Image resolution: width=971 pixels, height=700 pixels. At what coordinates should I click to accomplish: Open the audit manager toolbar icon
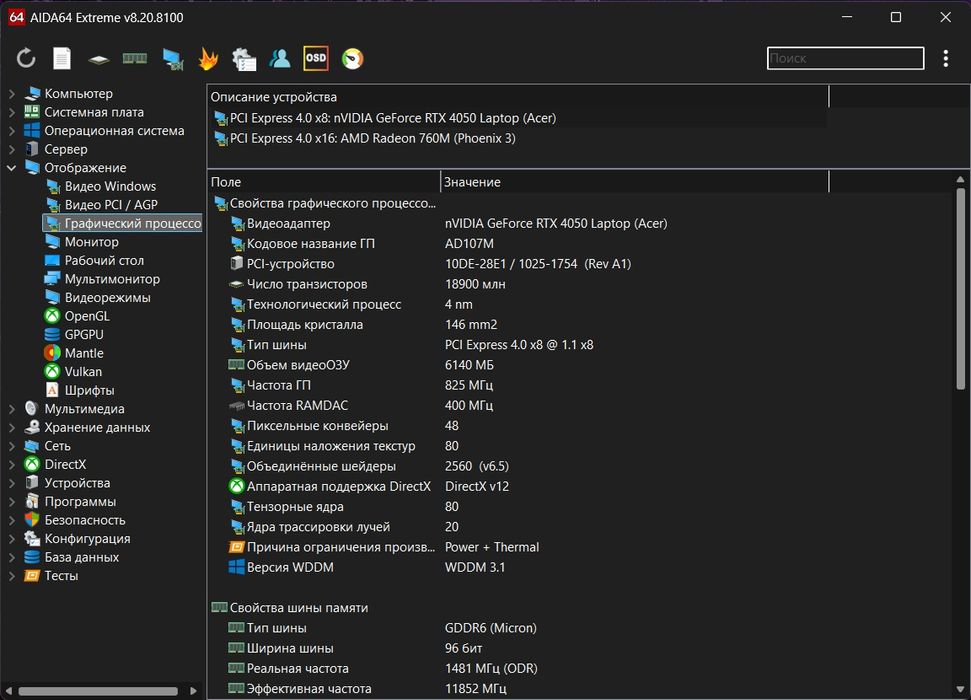[243, 59]
